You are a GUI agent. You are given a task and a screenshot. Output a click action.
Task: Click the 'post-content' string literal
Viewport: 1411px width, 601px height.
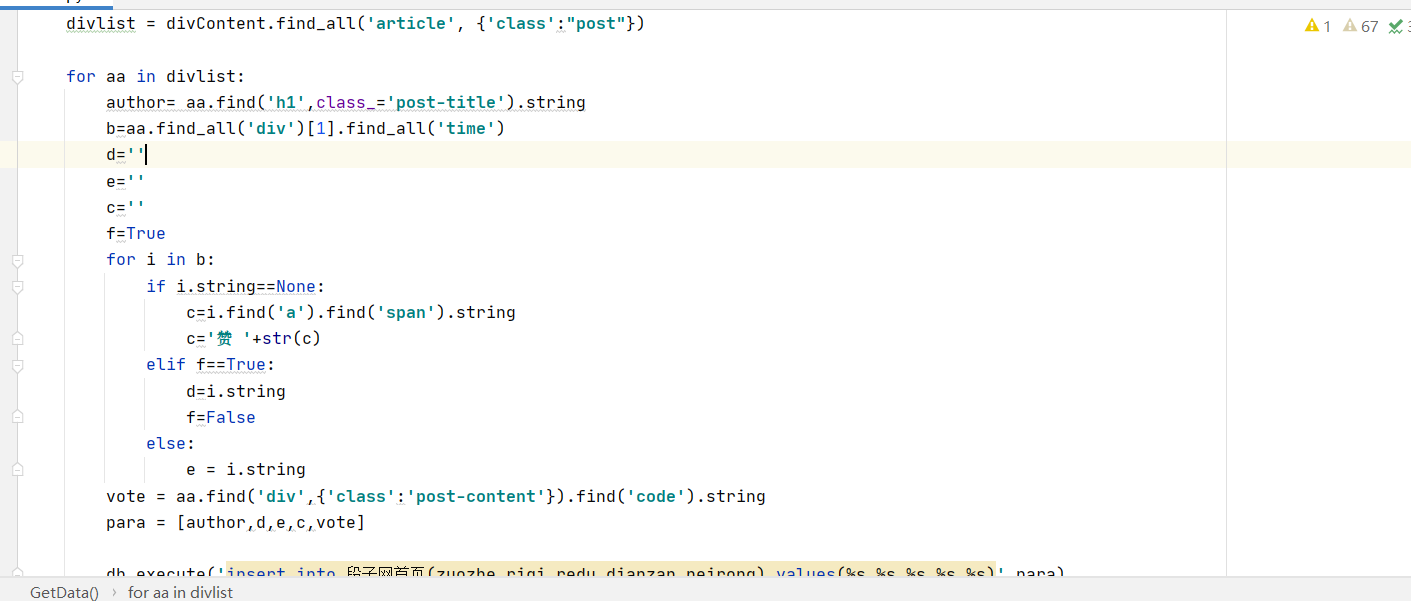pyautogui.click(x=476, y=497)
